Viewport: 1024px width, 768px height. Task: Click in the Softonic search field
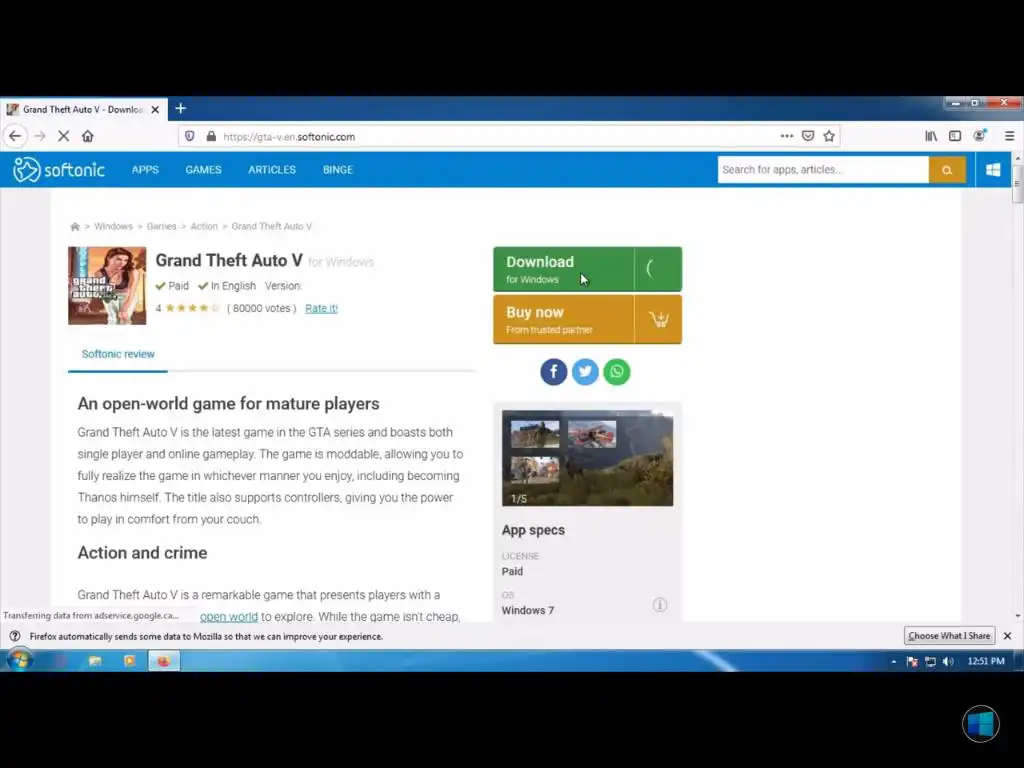823,170
